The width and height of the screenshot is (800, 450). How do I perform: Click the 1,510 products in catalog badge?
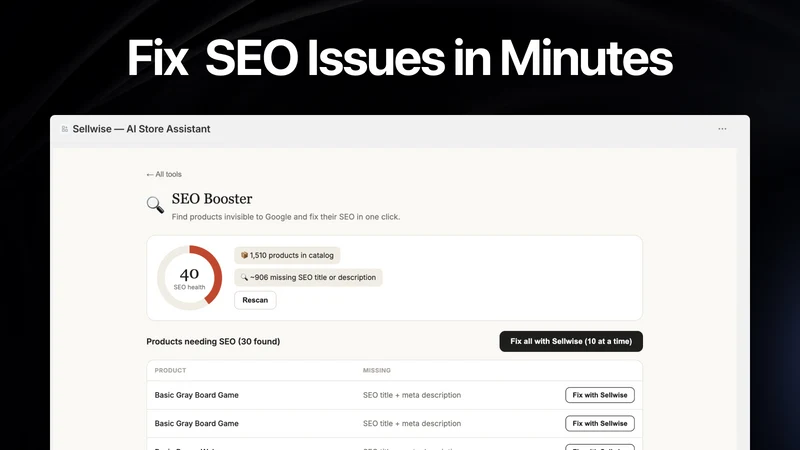(287, 255)
